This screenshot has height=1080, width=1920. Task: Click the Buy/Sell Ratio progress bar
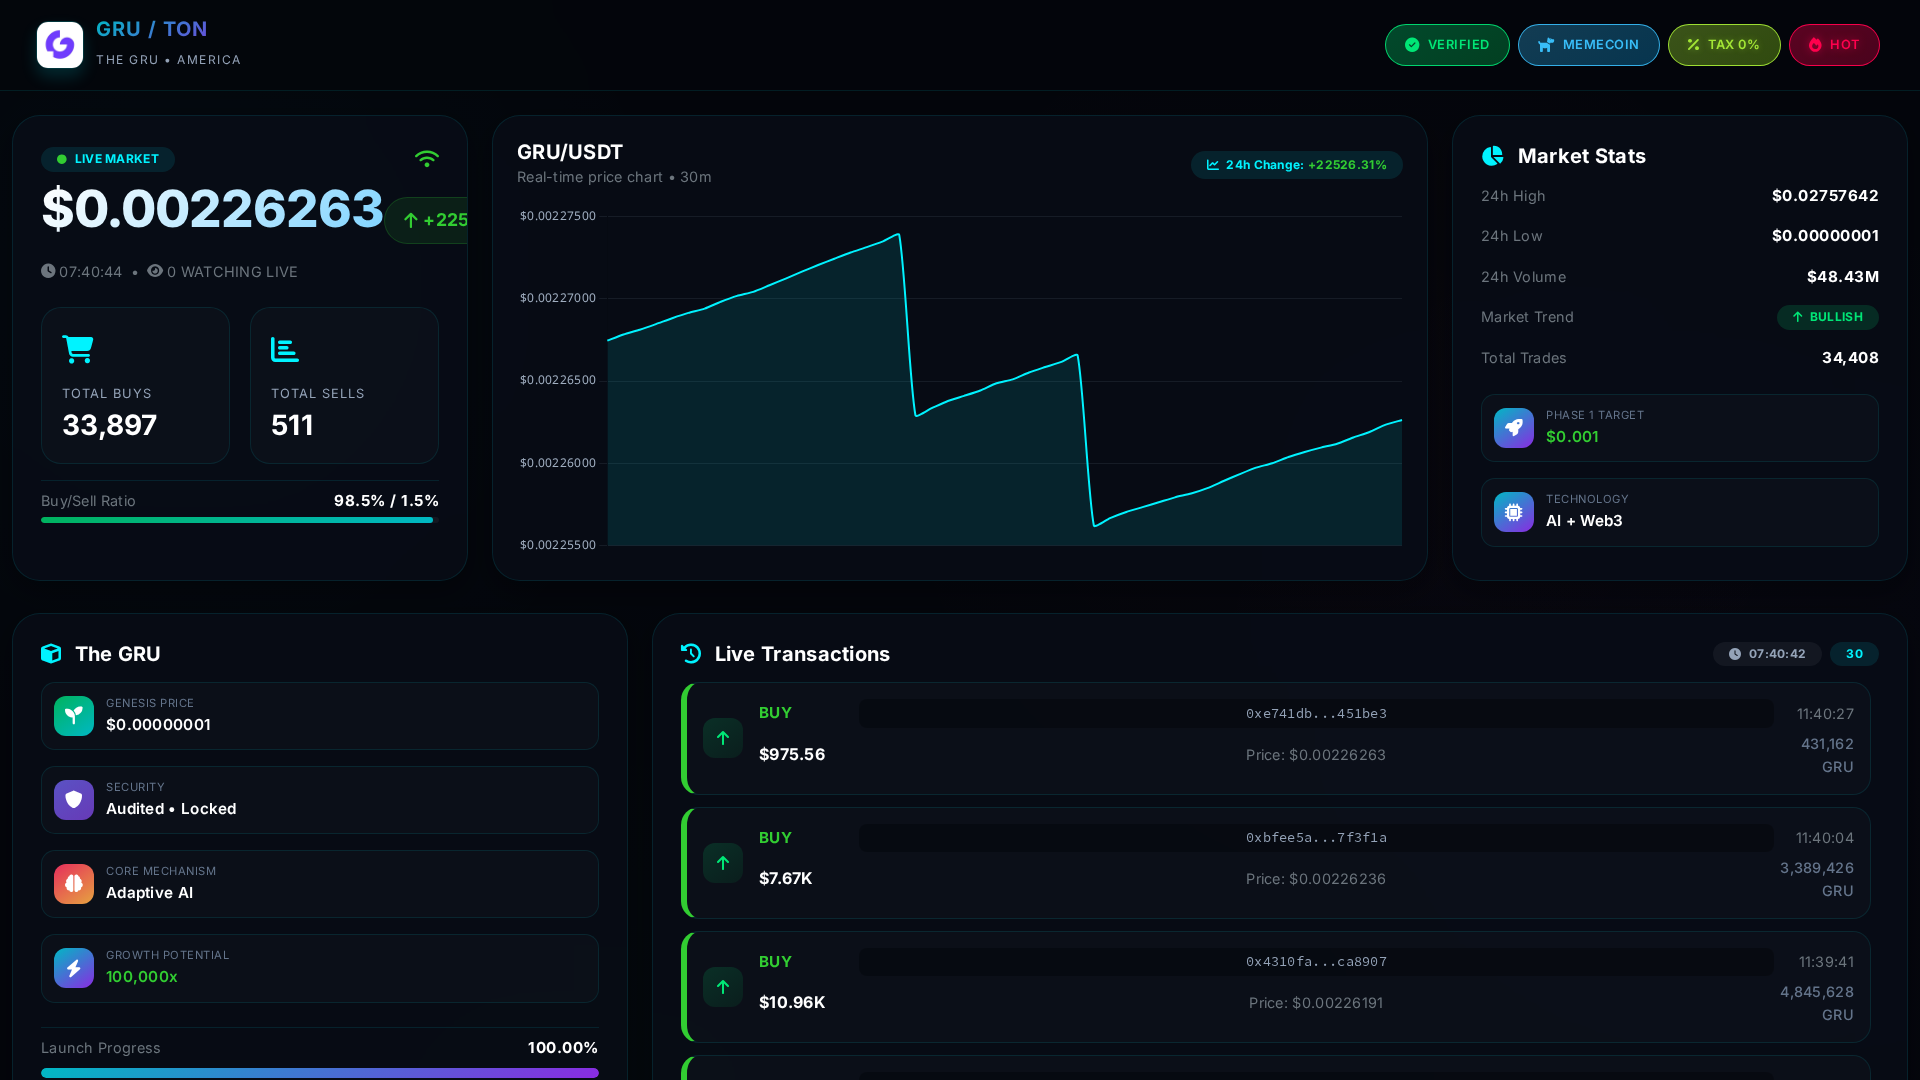point(240,520)
